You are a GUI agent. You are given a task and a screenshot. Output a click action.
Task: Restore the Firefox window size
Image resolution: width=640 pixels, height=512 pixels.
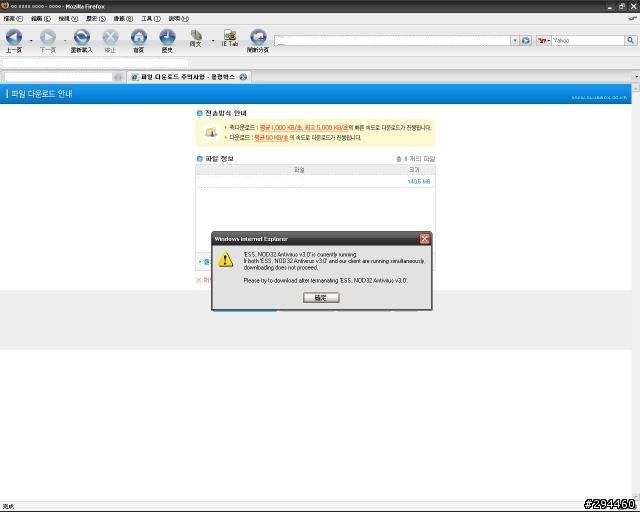click(x=622, y=7)
